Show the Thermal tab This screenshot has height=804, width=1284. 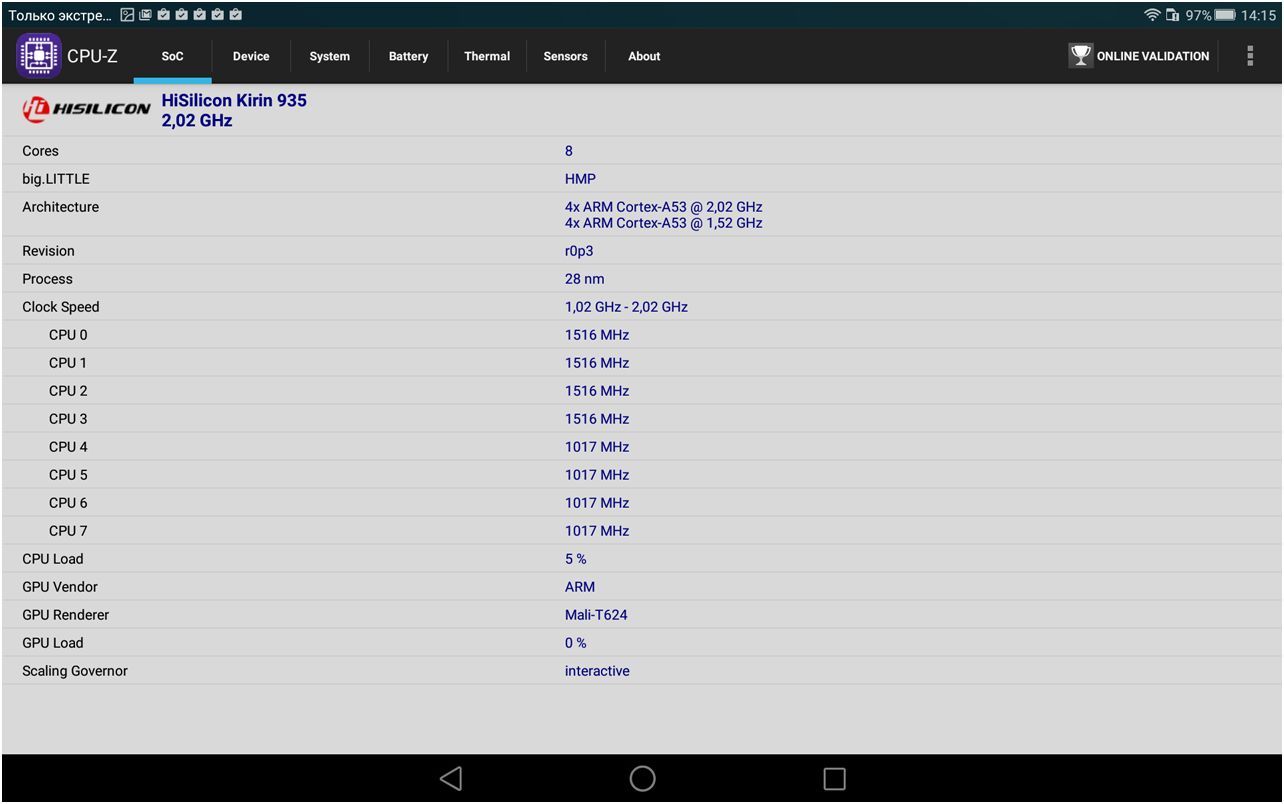[487, 56]
